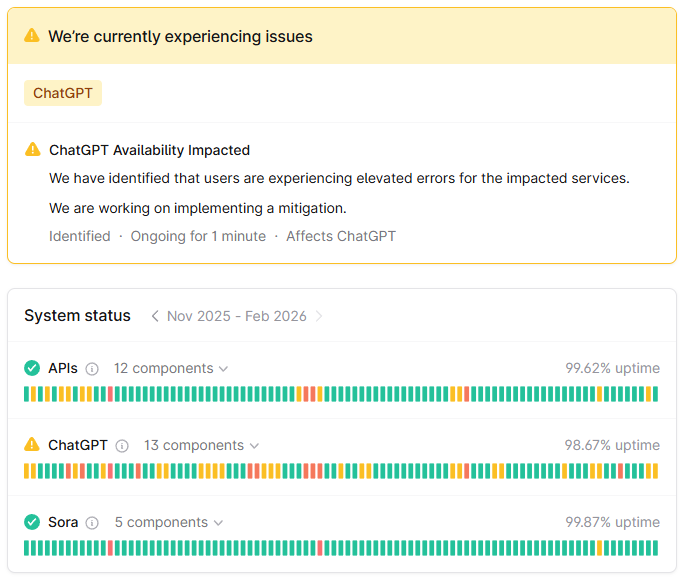The width and height of the screenshot is (680, 579).
Task: Open the info icon next to APIs
Action: click(x=92, y=369)
